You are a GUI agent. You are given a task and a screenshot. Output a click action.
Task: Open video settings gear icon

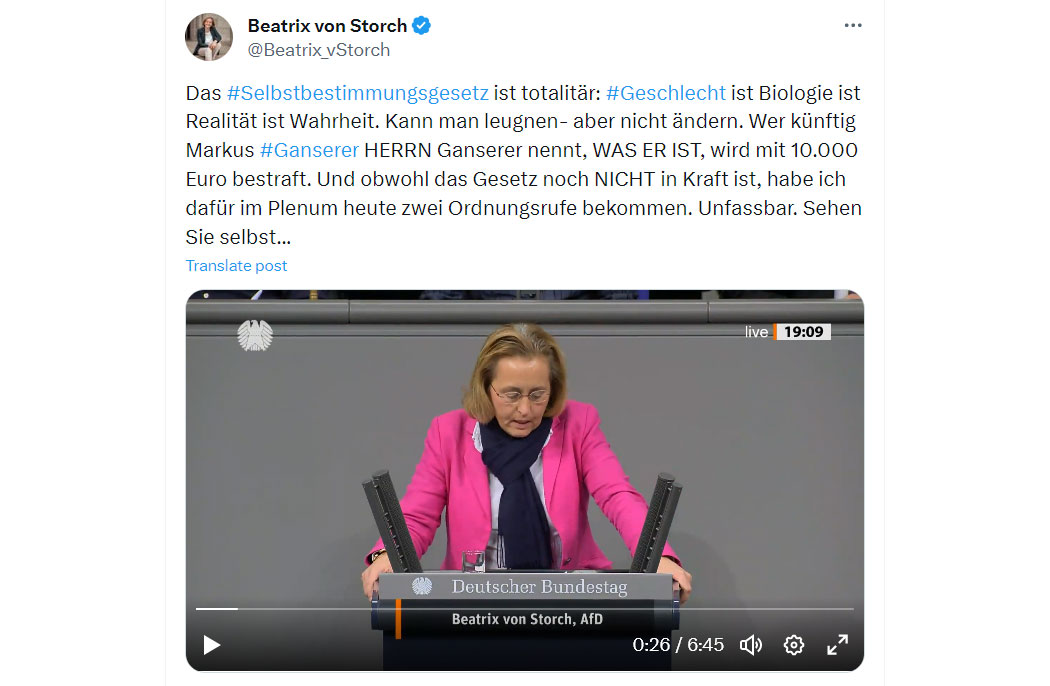[x=794, y=645]
